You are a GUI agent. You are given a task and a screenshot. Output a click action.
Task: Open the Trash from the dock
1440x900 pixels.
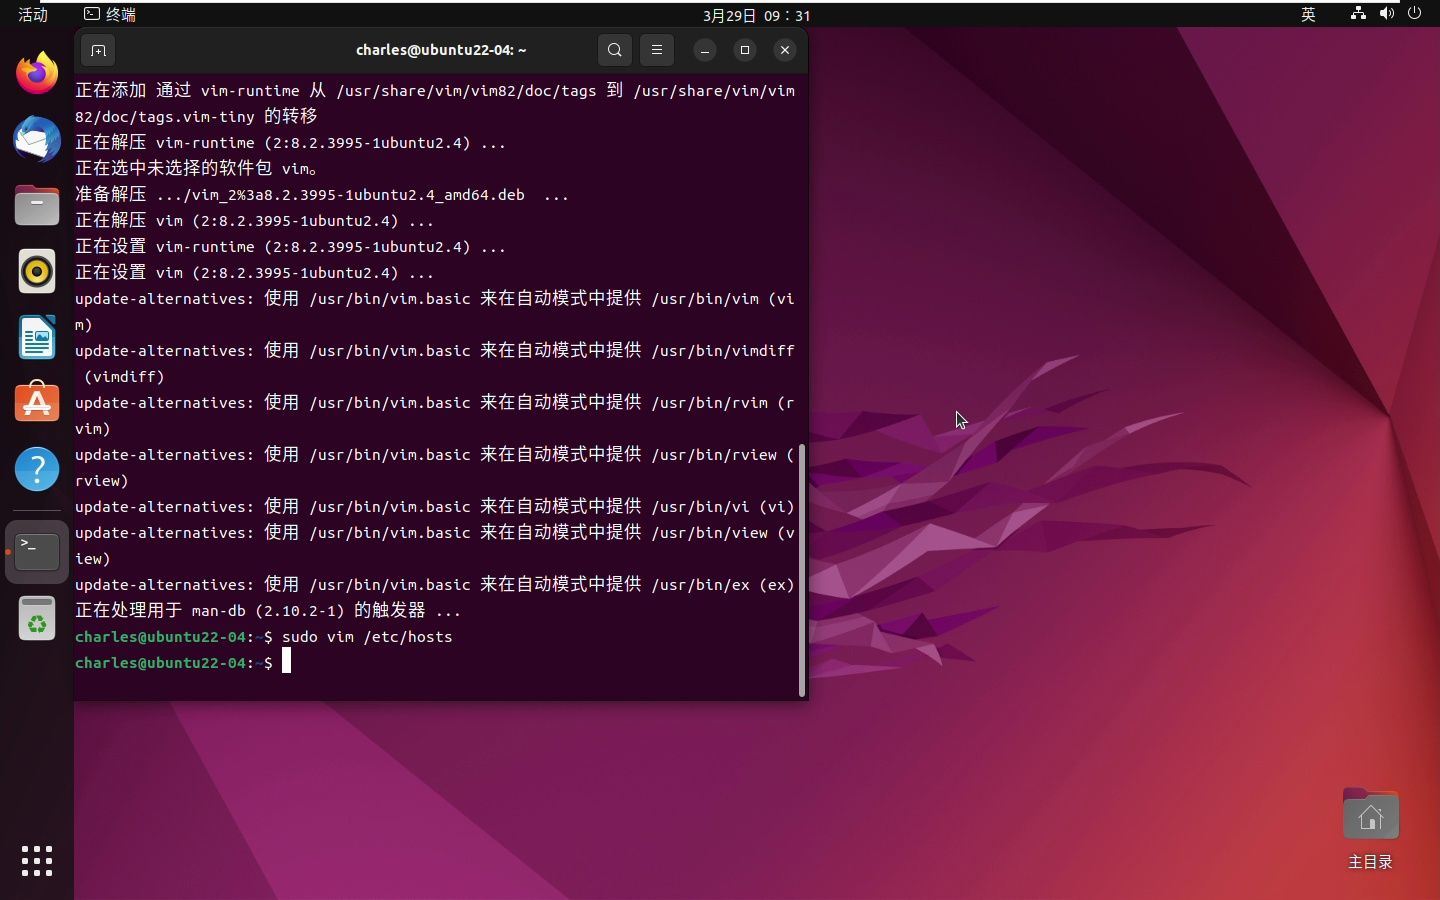(x=37, y=619)
